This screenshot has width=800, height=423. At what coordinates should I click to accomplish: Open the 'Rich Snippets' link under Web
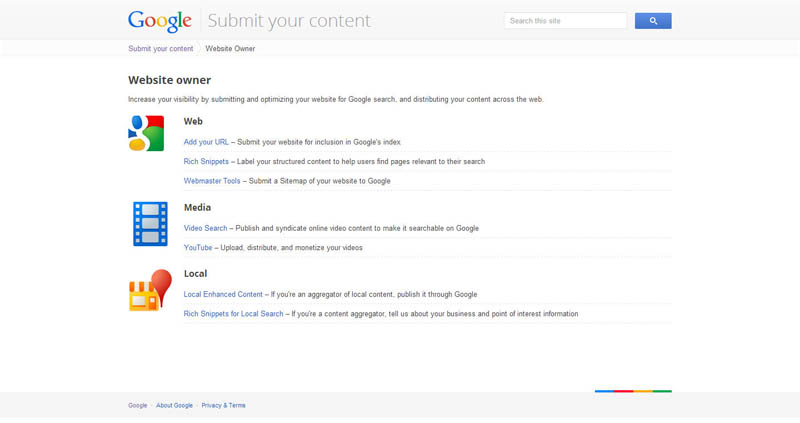coord(206,162)
